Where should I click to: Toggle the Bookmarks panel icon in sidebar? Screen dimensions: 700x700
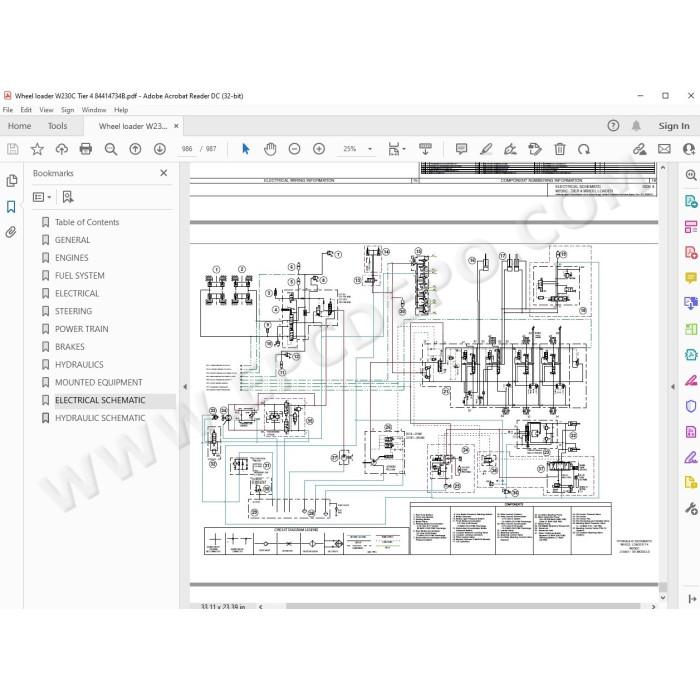click(11, 207)
